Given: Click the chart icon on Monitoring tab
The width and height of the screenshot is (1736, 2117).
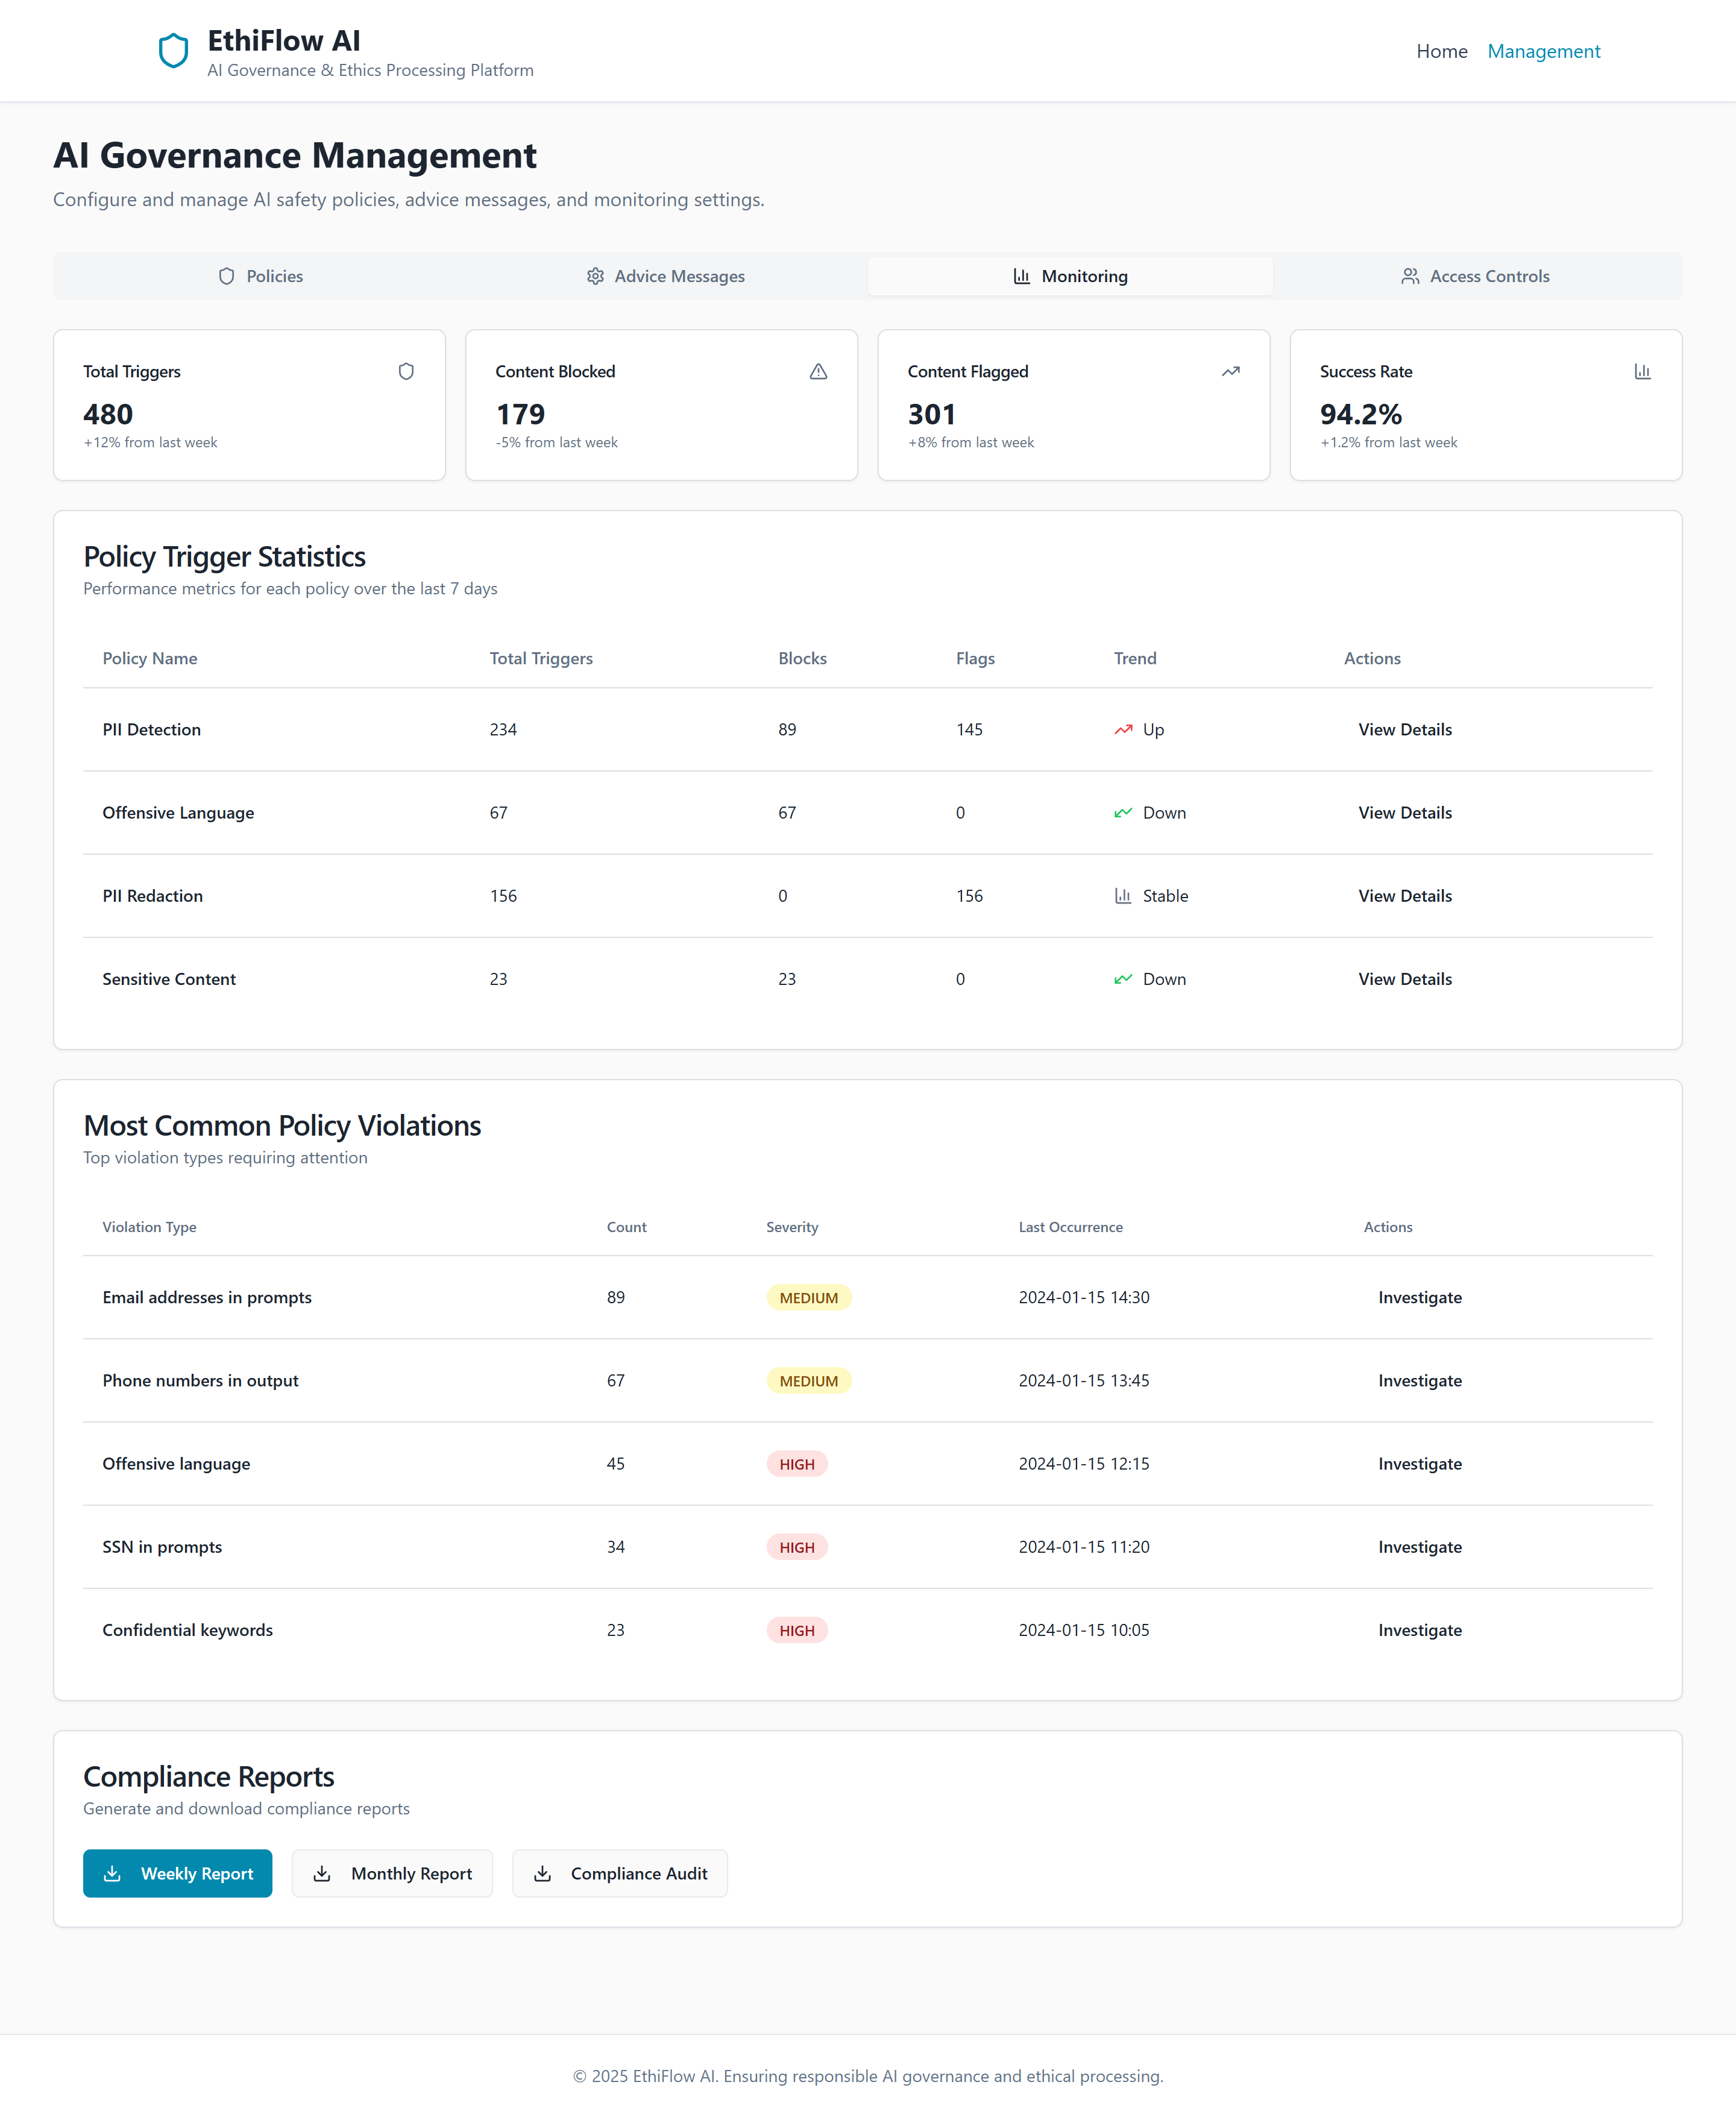Looking at the screenshot, I should point(1021,276).
